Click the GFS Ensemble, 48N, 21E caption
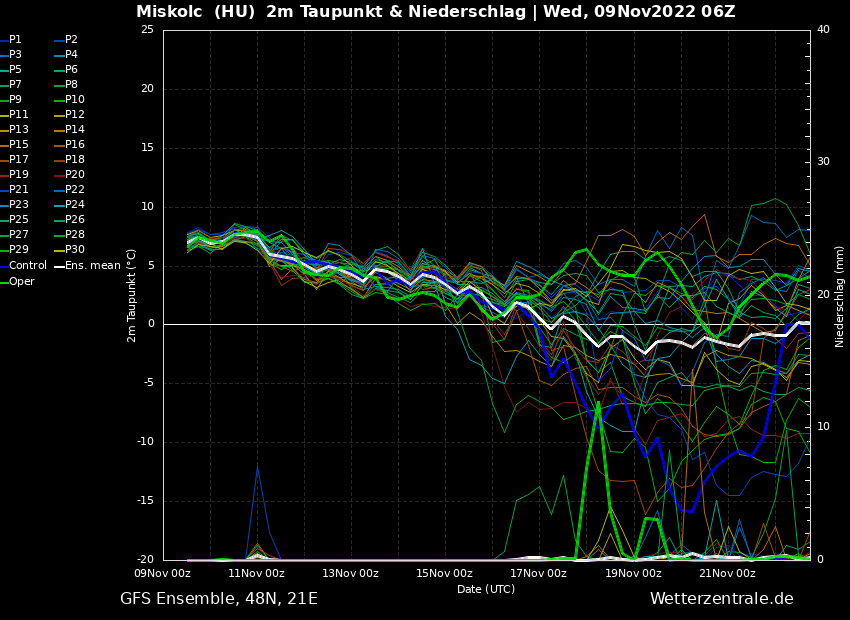Viewport: 850px width, 620px height. pyautogui.click(x=219, y=599)
